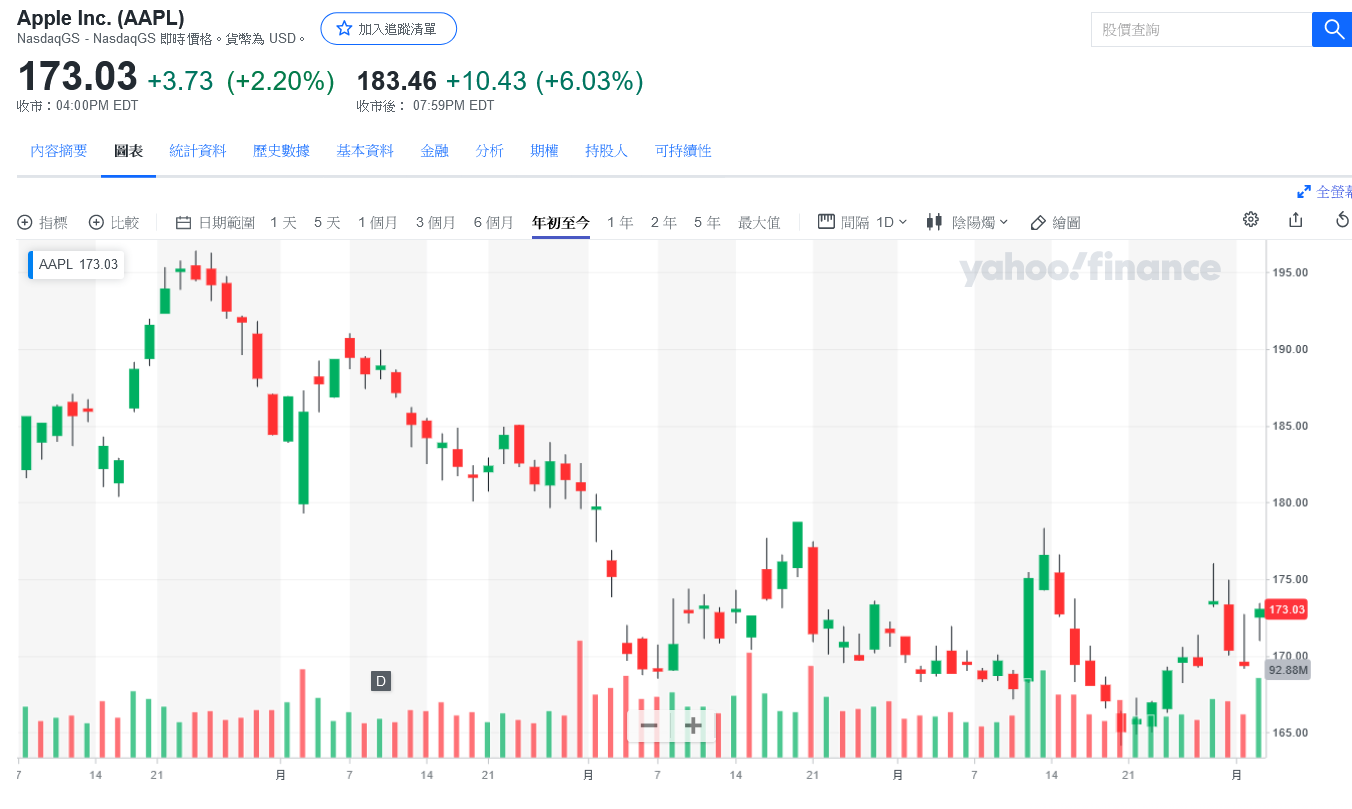Open the 間隔 1D interval dropdown
This screenshot has height=809, width=1352.
[862, 222]
